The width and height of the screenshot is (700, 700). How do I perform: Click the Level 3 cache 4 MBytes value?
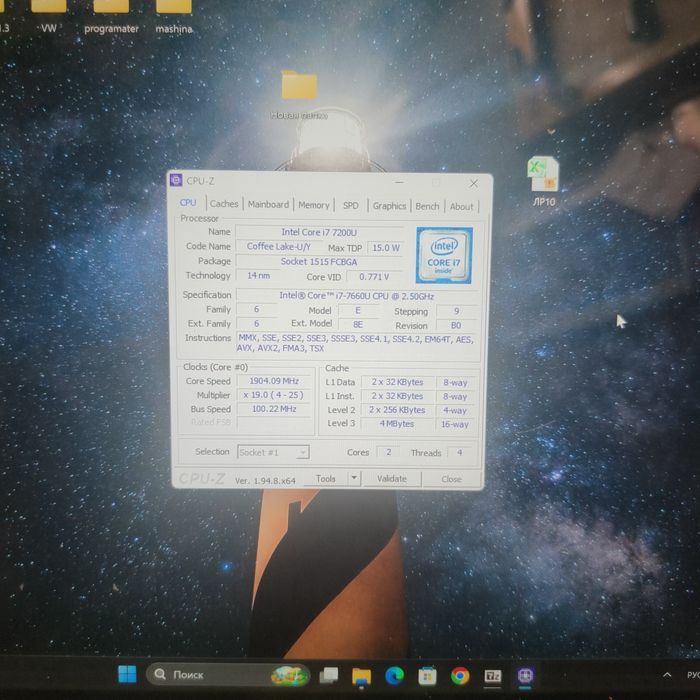coord(397,424)
